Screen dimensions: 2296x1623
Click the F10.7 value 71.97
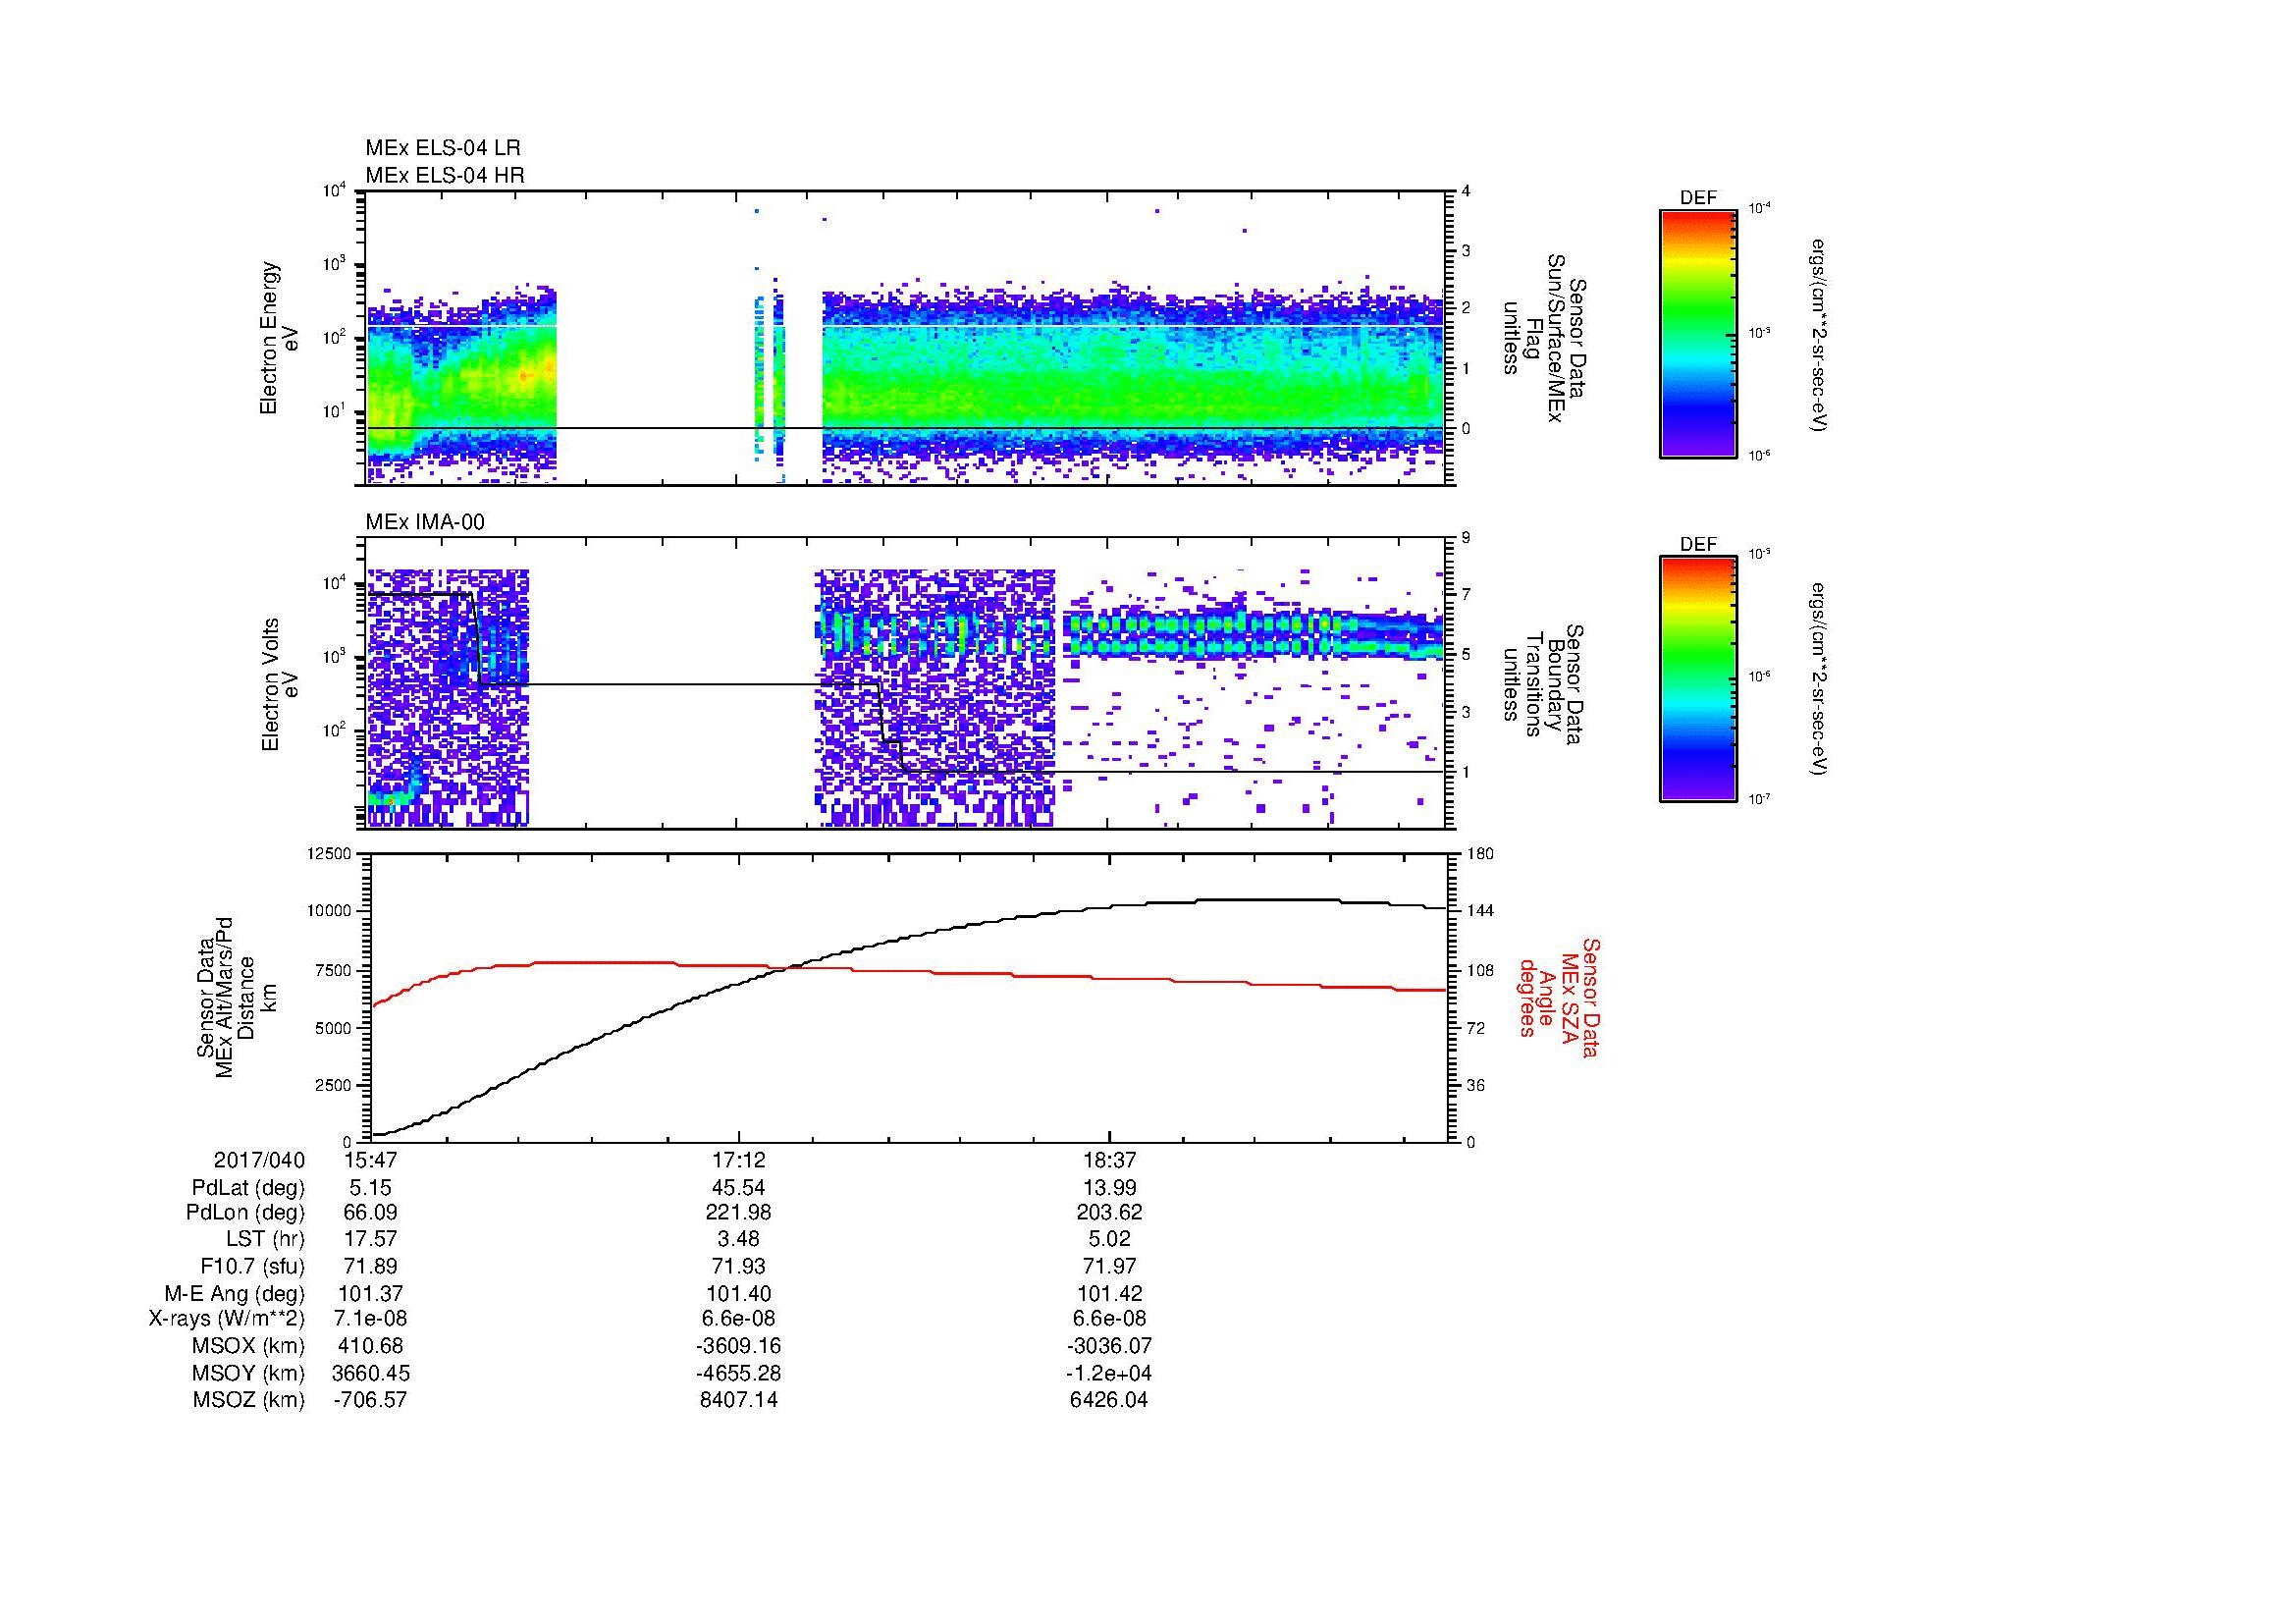pyautogui.click(x=1109, y=1266)
